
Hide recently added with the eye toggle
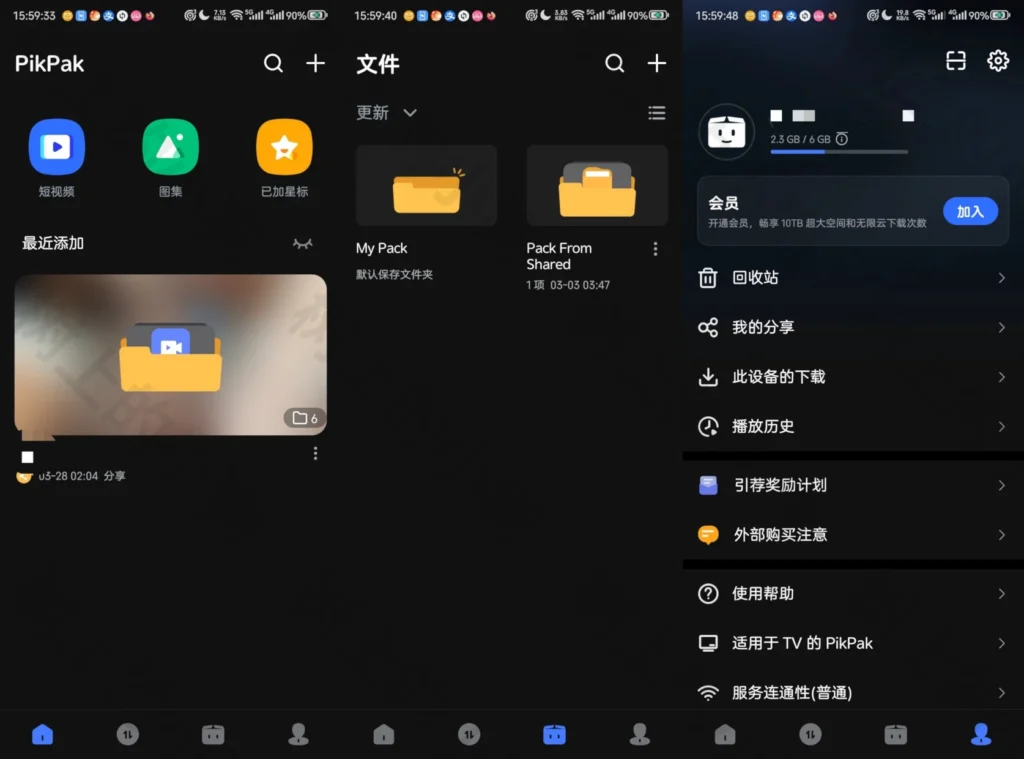[x=302, y=243]
